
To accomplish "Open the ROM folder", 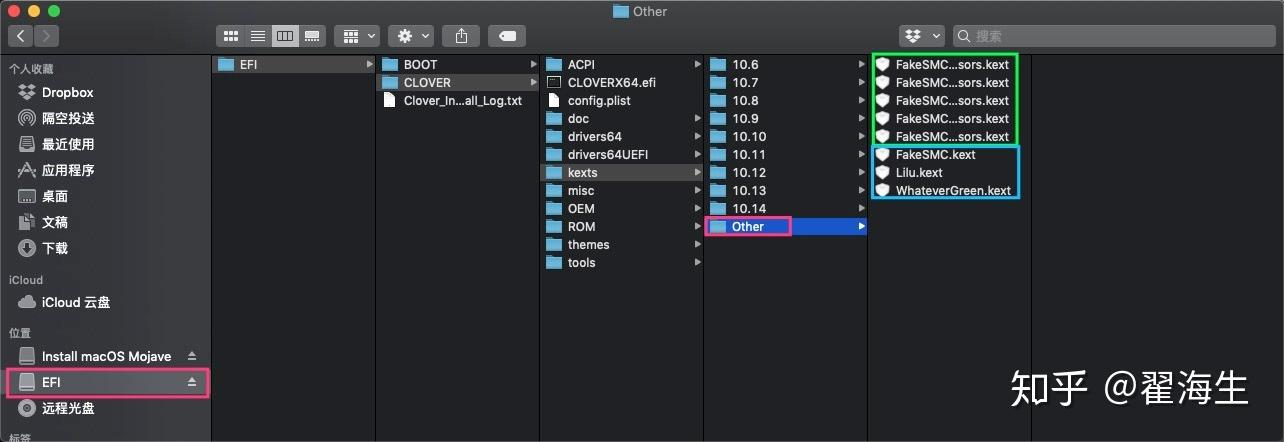I will 621,227.
